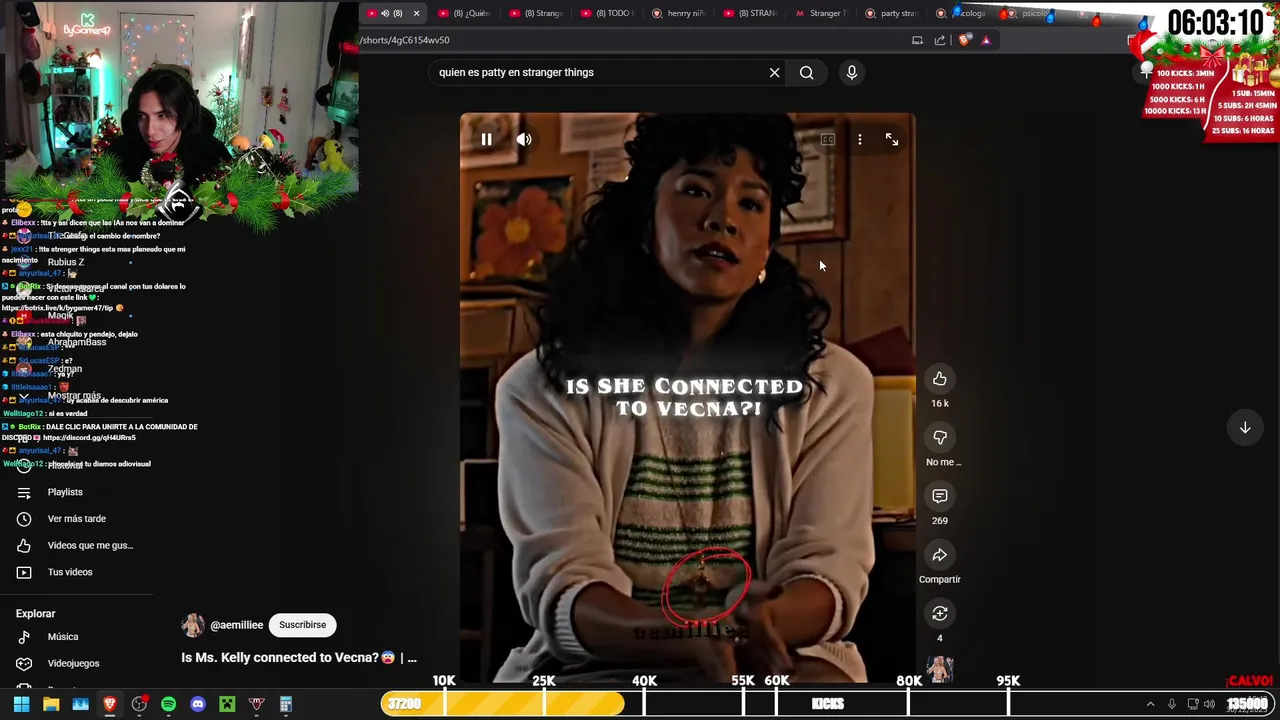The width and height of the screenshot is (1280, 720).
Task: Expand hidden system tray icons chevron
Action: 1150,704
